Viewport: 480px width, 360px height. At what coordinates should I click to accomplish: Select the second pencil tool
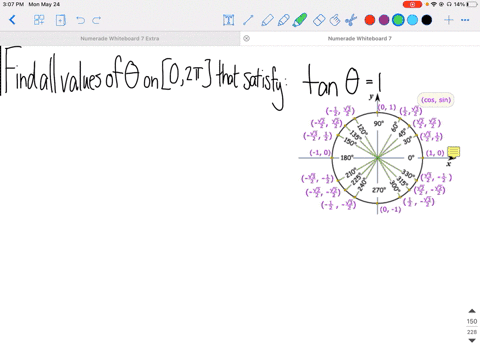[283, 20]
